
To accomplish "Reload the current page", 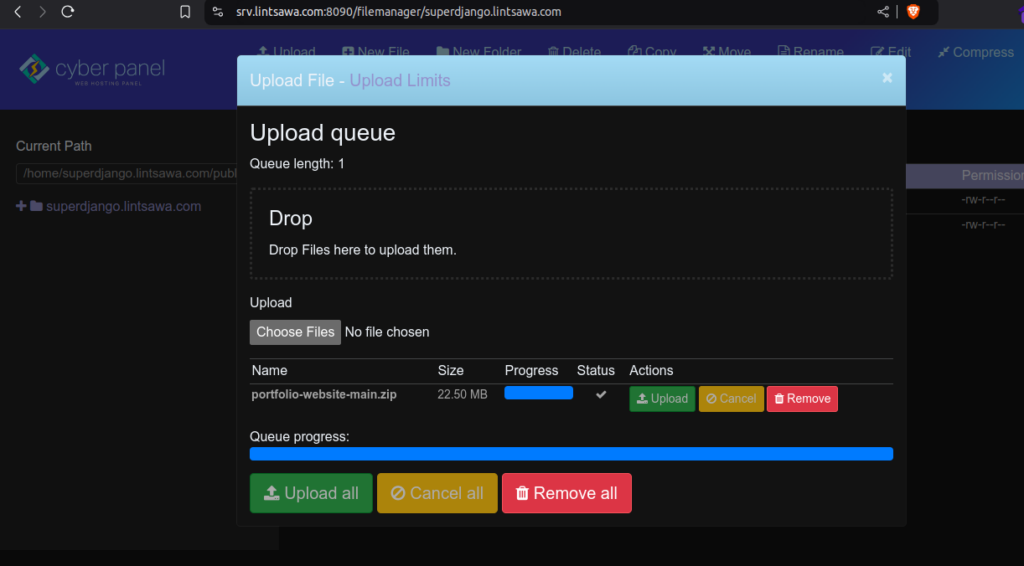I will point(67,12).
